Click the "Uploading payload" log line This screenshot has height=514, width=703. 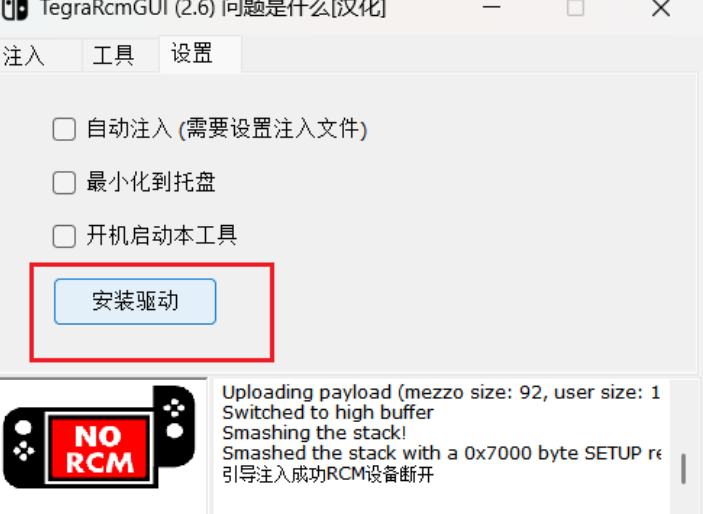pyautogui.click(x=441, y=392)
